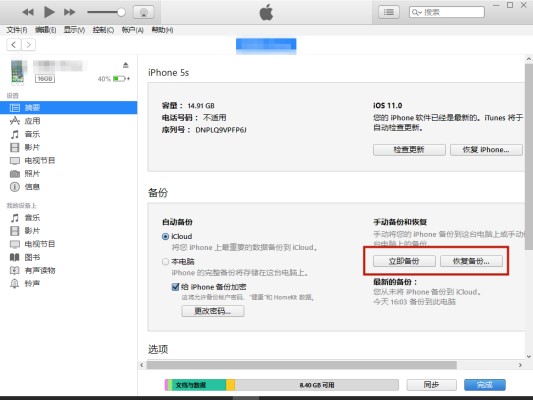Maximize the iTunes window
This screenshot has width=533, height=400.
pos(510,5)
